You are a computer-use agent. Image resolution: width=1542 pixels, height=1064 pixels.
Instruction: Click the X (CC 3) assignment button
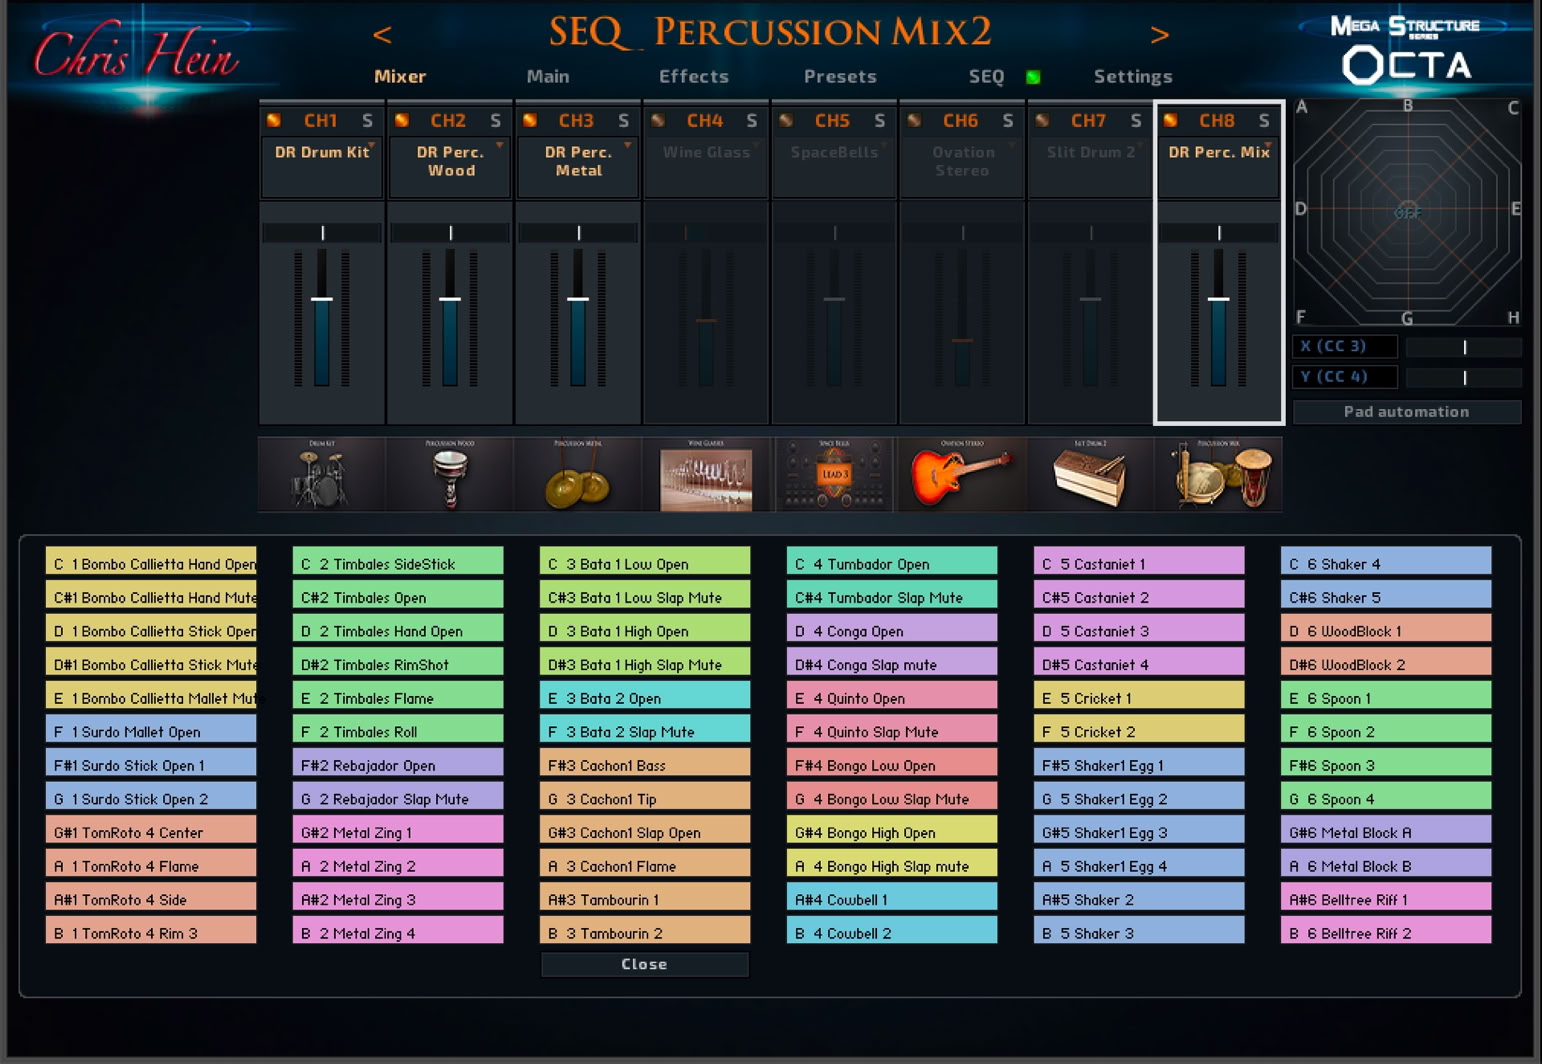pos(1344,347)
